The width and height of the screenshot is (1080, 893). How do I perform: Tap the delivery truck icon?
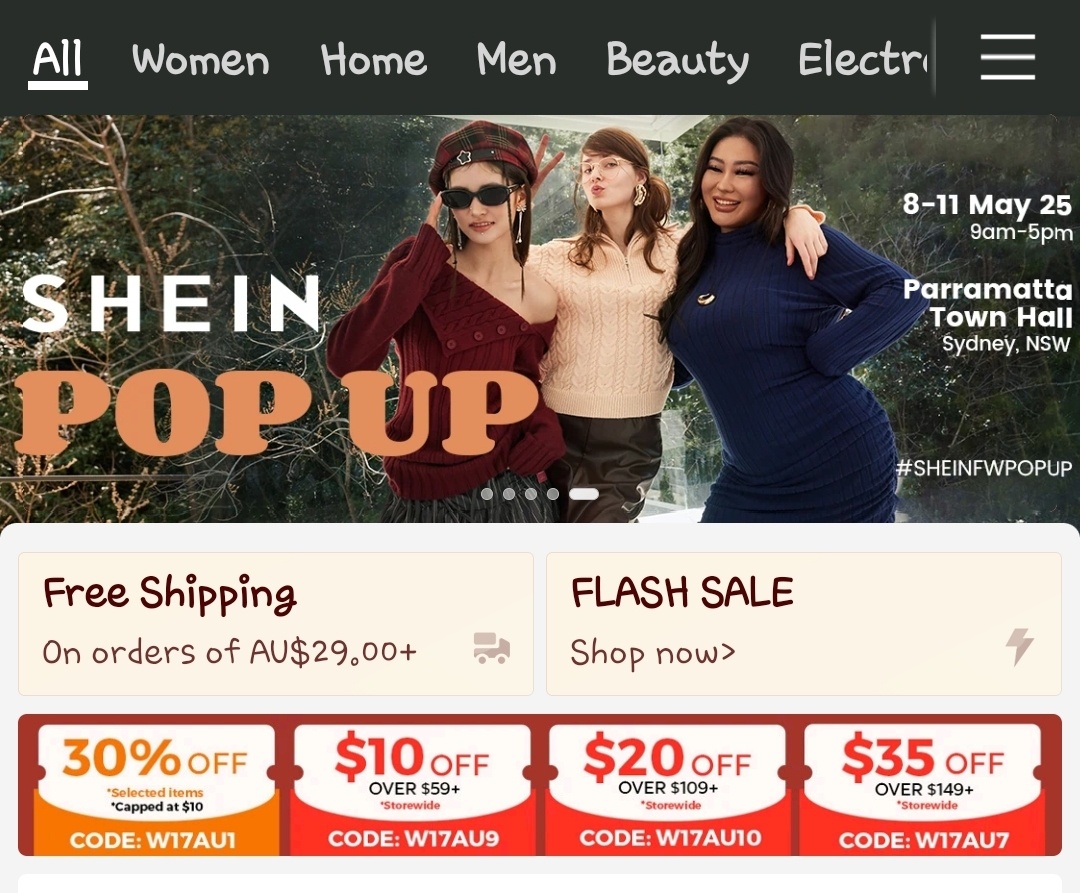click(x=492, y=649)
